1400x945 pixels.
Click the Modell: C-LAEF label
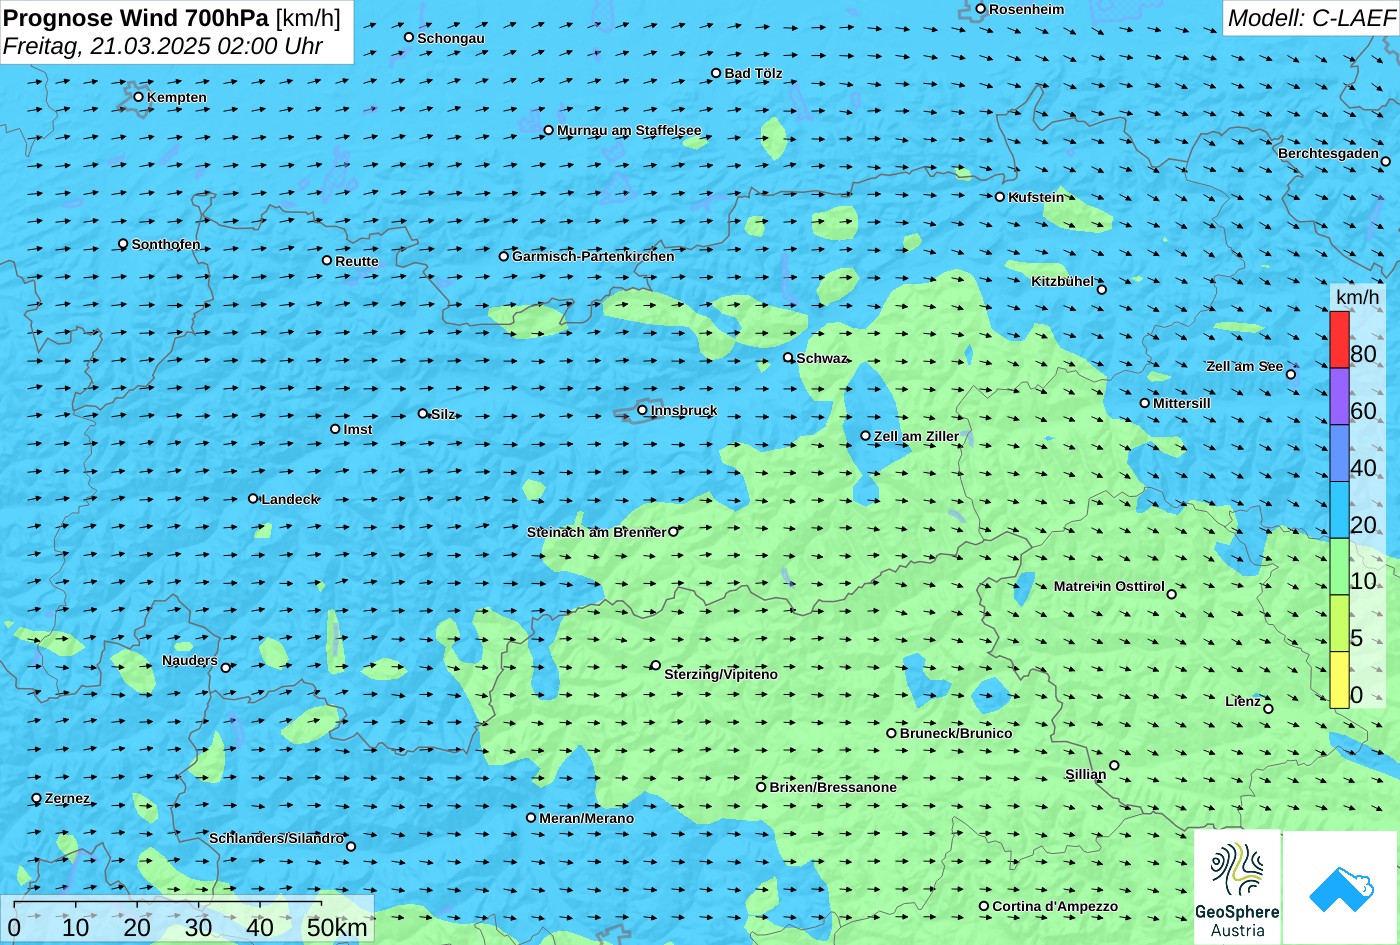click(1311, 17)
